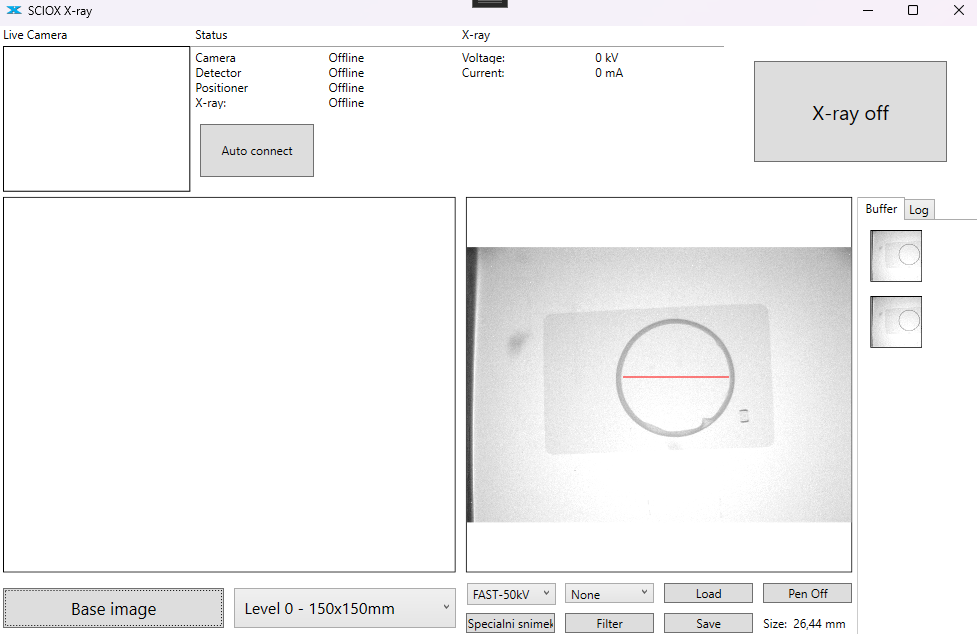Viewport: 977px width, 634px height.
Task: Click the Load button
Action: click(x=708, y=594)
